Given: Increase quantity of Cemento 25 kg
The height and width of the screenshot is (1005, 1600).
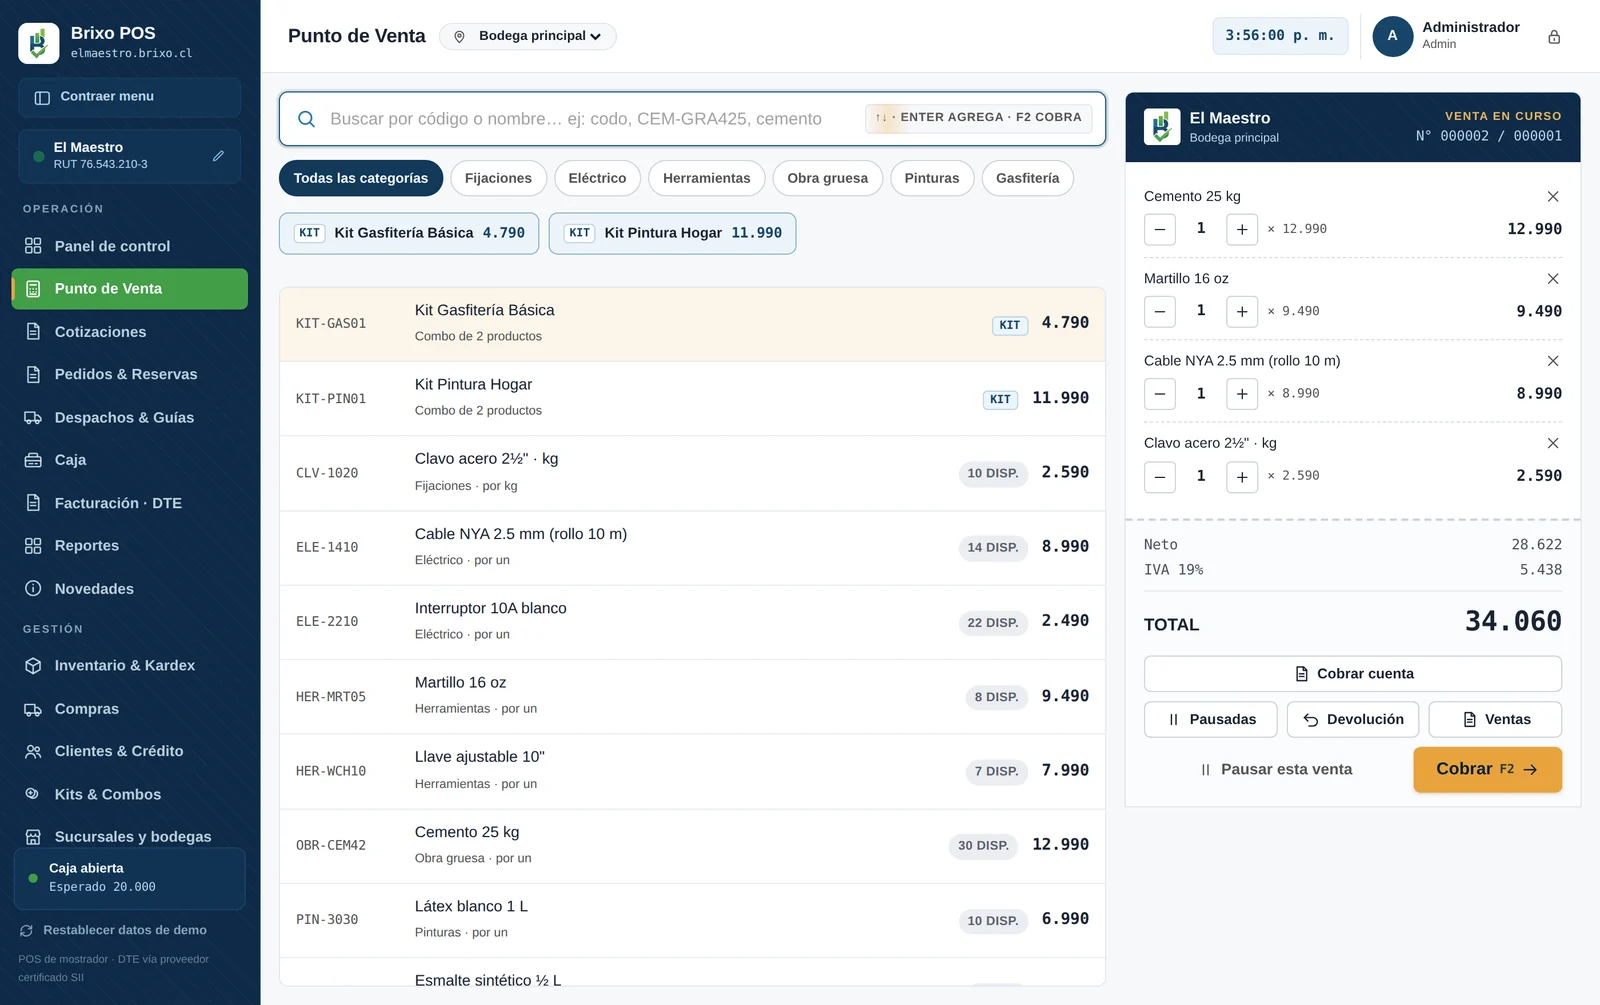Looking at the screenshot, I should [1242, 229].
